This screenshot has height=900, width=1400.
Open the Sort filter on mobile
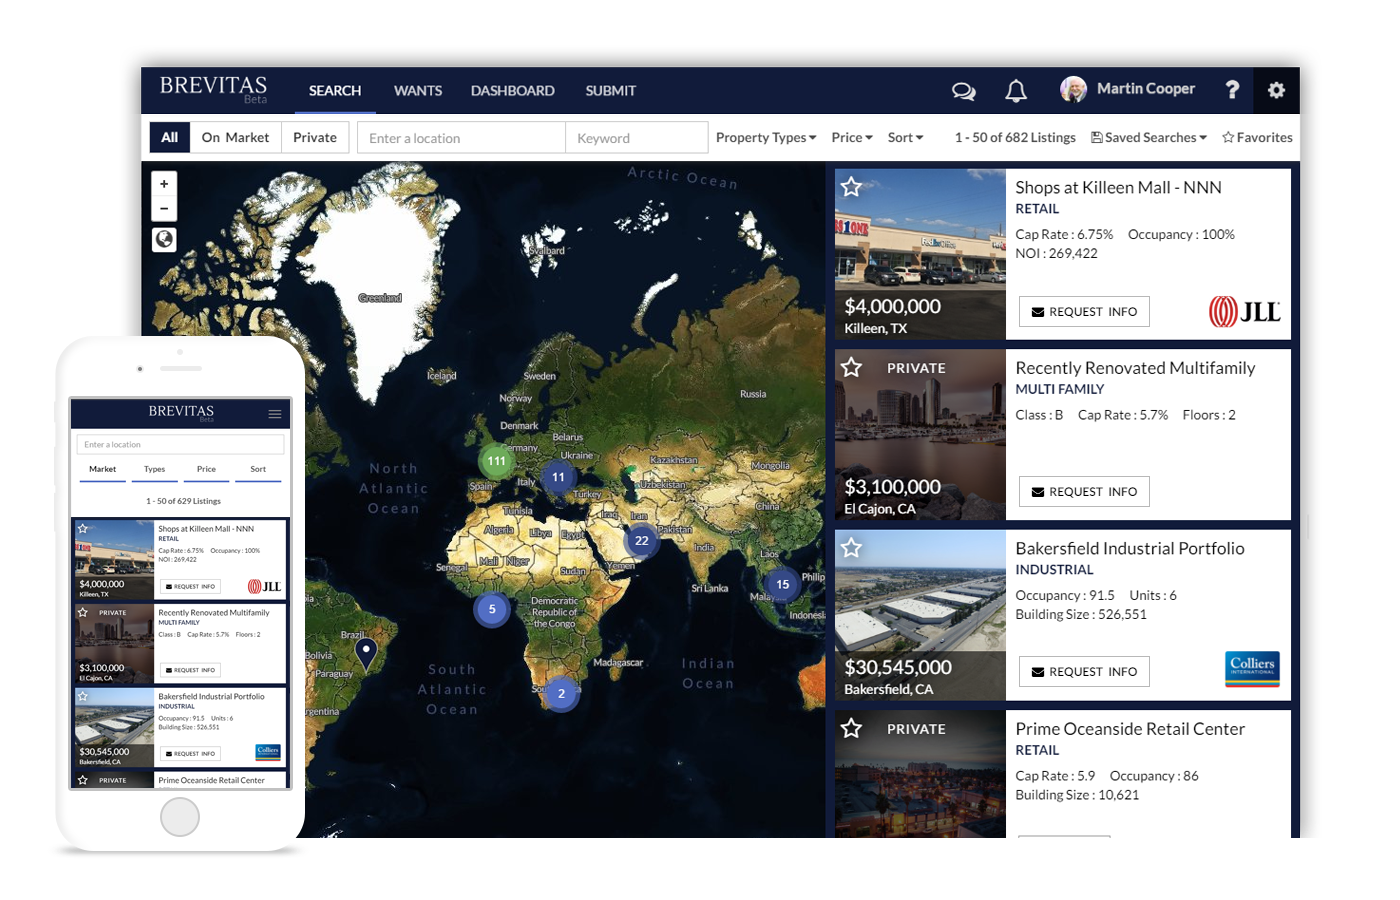pyautogui.click(x=258, y=469)
